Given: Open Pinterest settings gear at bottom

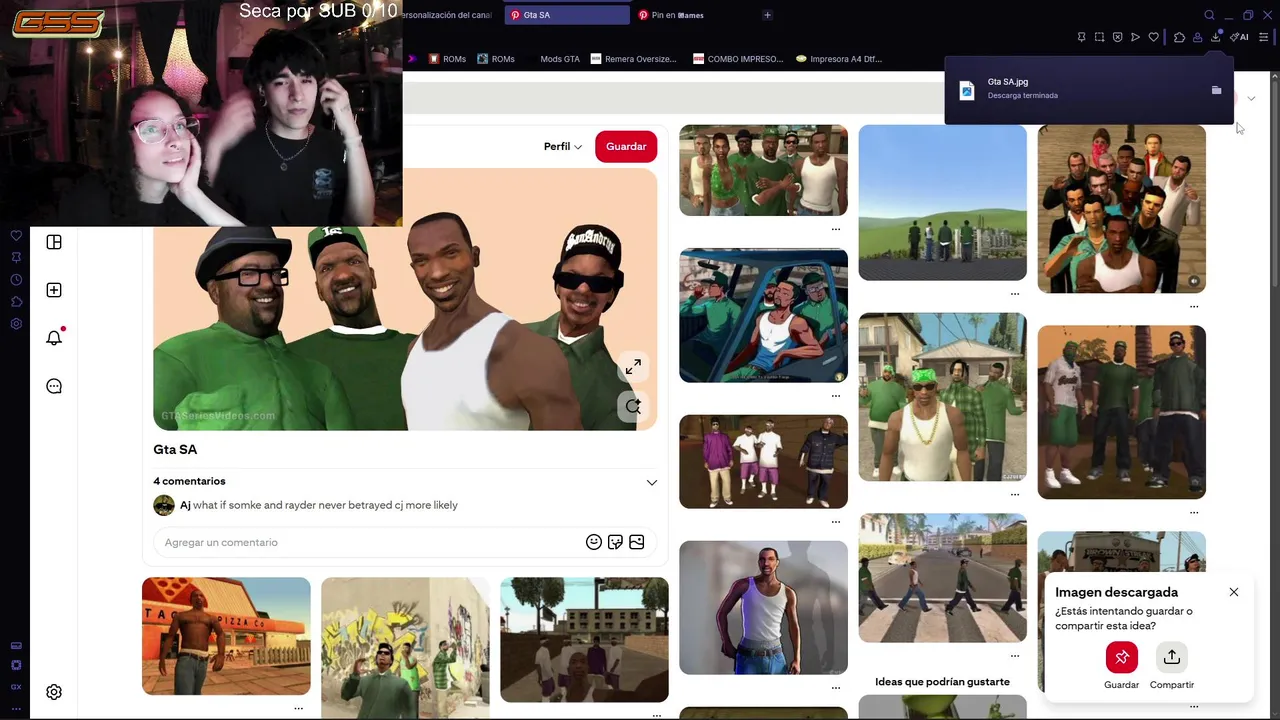Looking at the screenshot, I should [54, 692].
